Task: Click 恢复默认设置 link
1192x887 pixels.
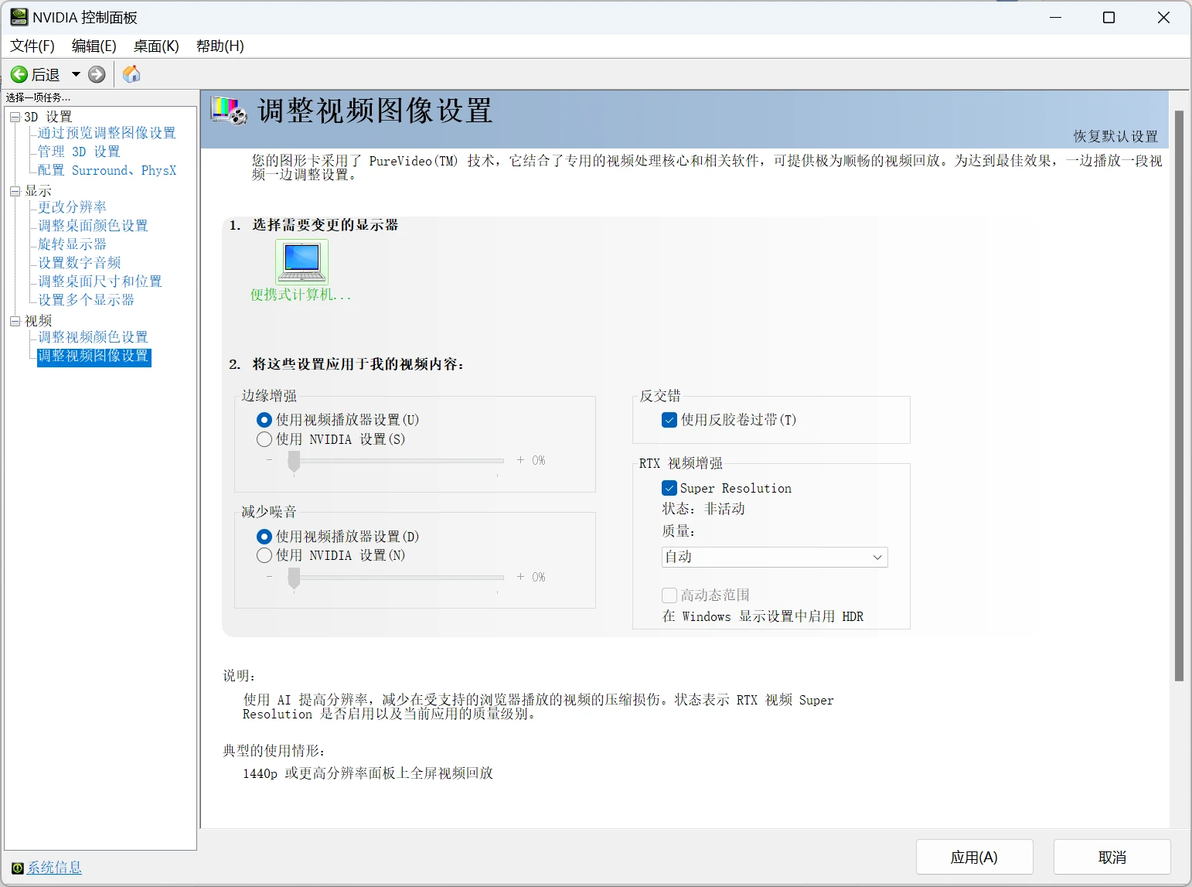Action: coord(1115,136)
